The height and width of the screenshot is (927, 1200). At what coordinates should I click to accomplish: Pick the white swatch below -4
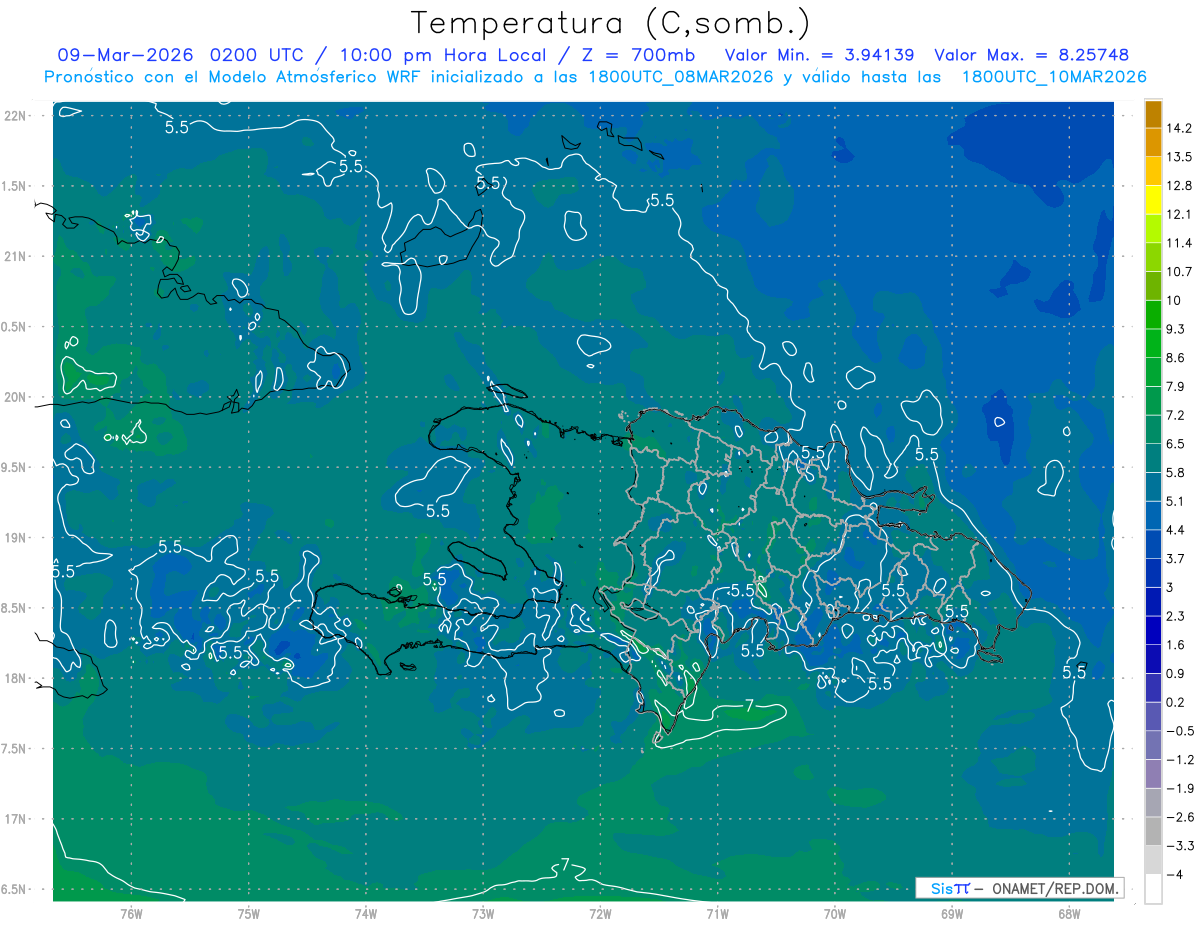(x=1153, y=889)
